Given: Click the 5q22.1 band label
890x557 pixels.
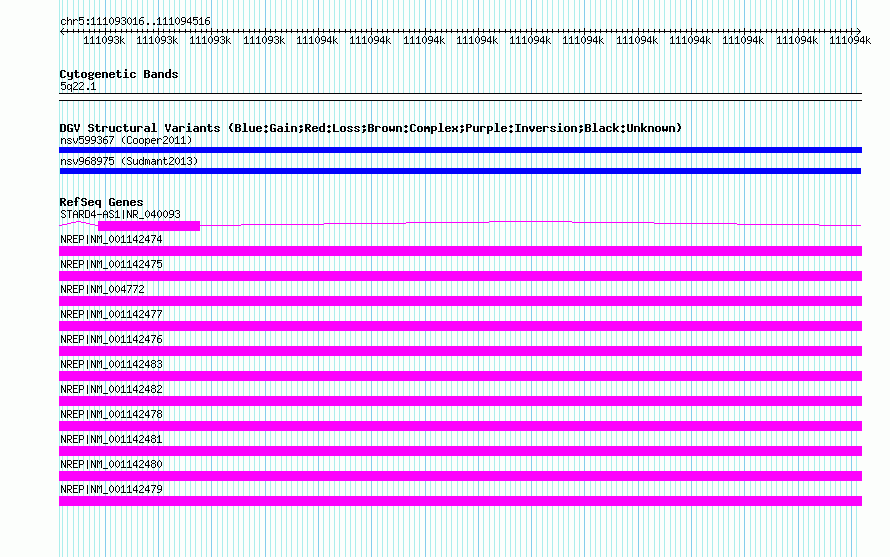Looking at the screenshot, I should pyautogui.click(x=78, y=86).
